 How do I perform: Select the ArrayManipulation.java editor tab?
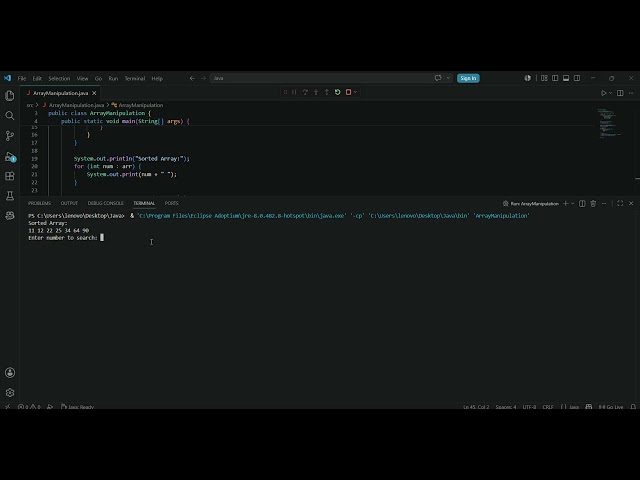pyautogui.click(x=61, y=93)
